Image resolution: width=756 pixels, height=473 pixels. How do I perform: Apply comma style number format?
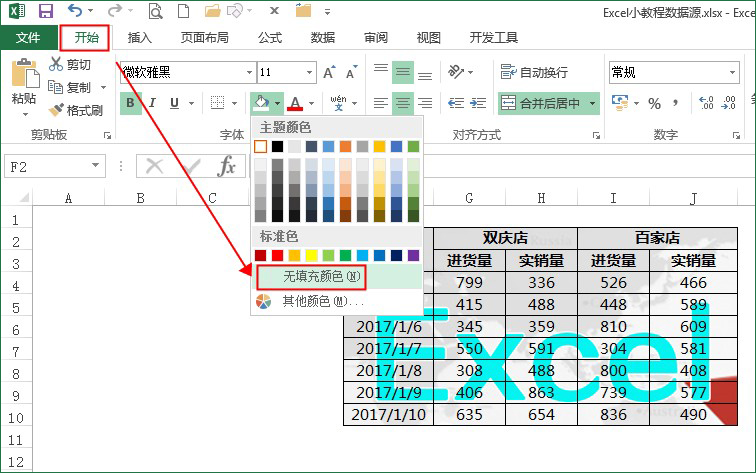[x=676, y=103]
